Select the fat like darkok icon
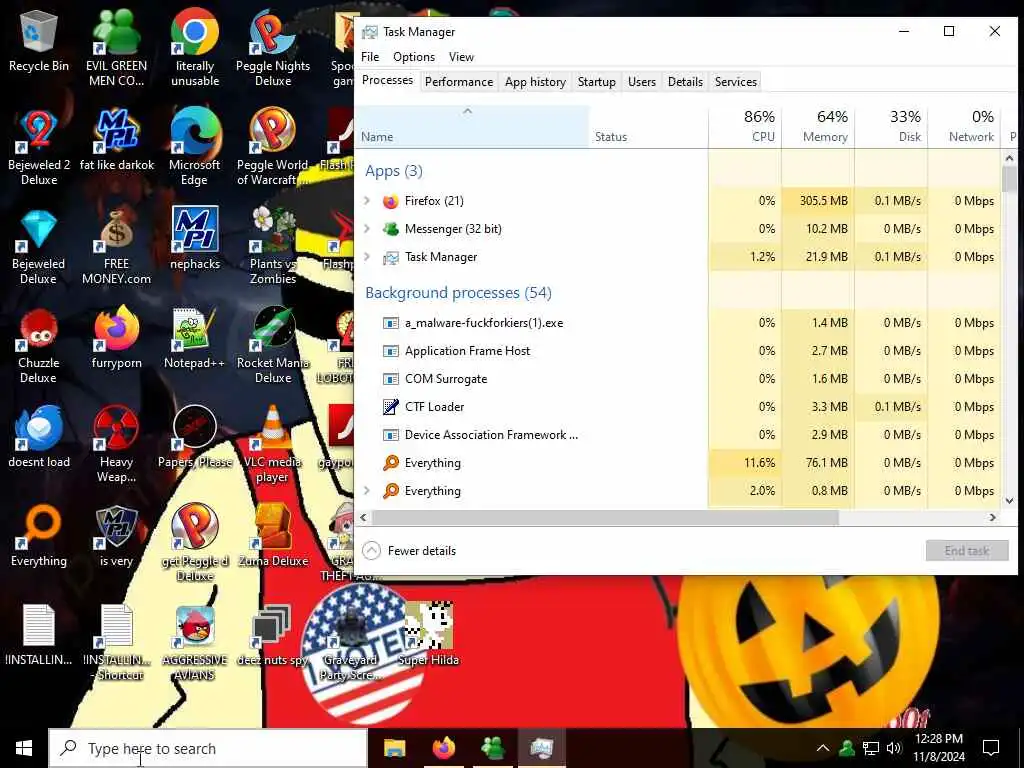This screenshot has height=768, width=1024. pos(117,140)
